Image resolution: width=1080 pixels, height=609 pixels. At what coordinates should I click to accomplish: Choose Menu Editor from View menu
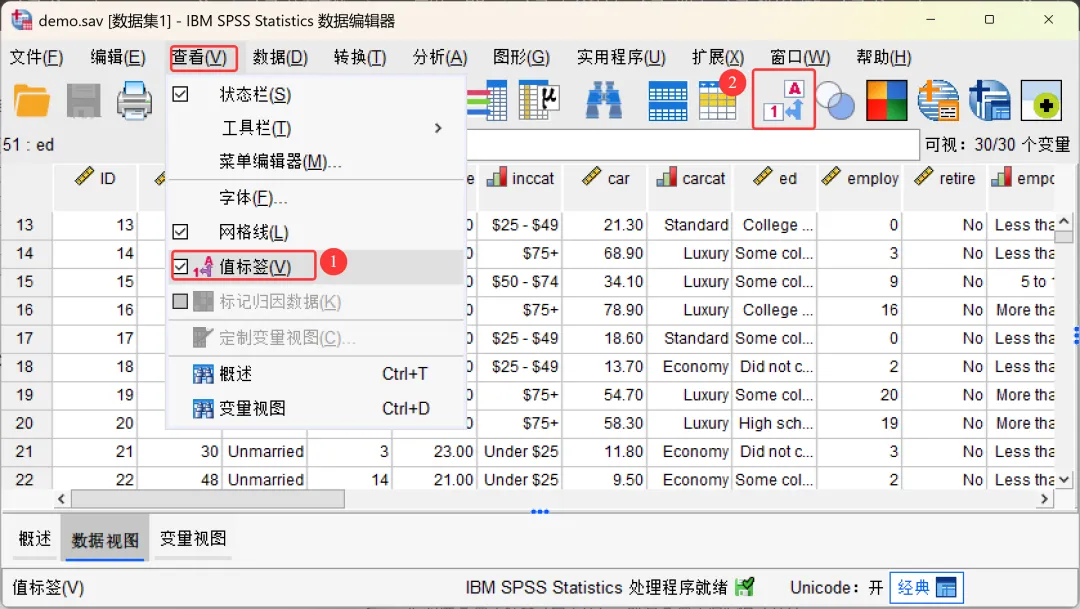(x=316, y=162)
